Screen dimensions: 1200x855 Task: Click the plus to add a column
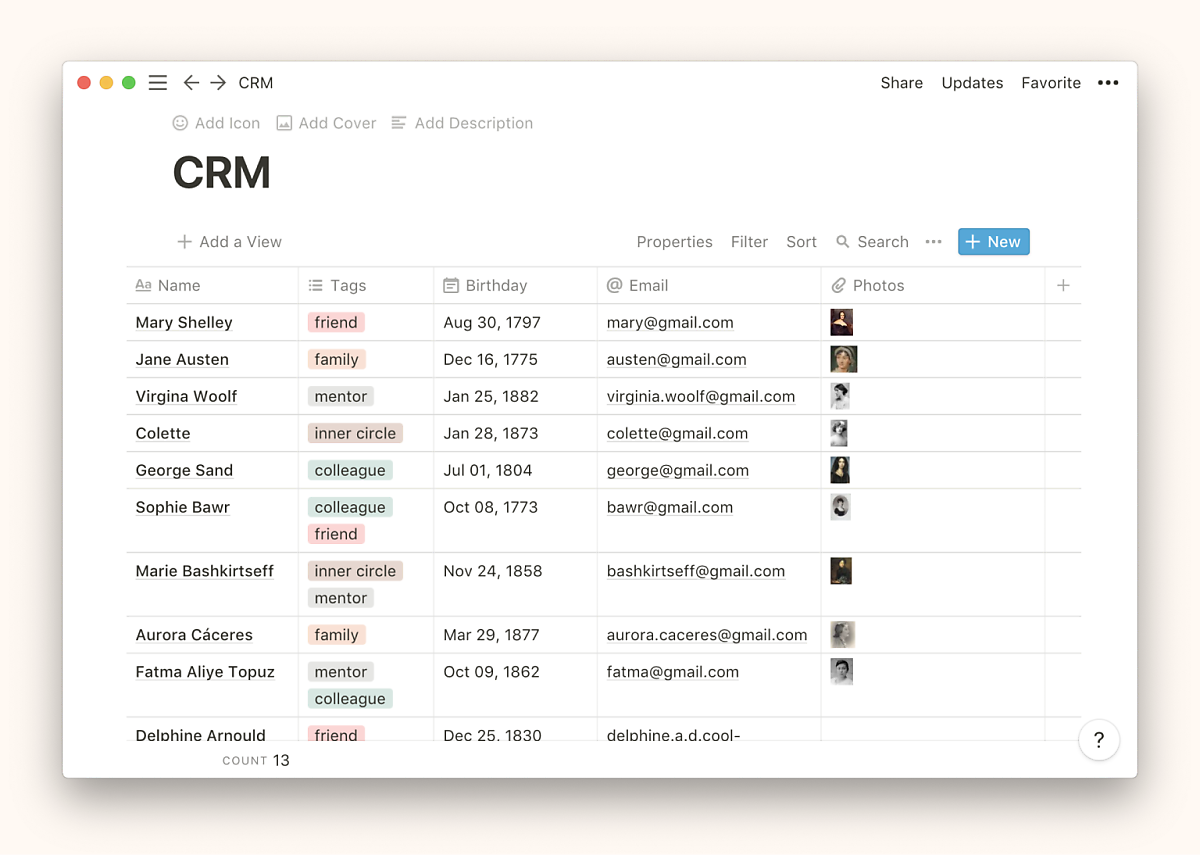click(x=1063, y=286)
